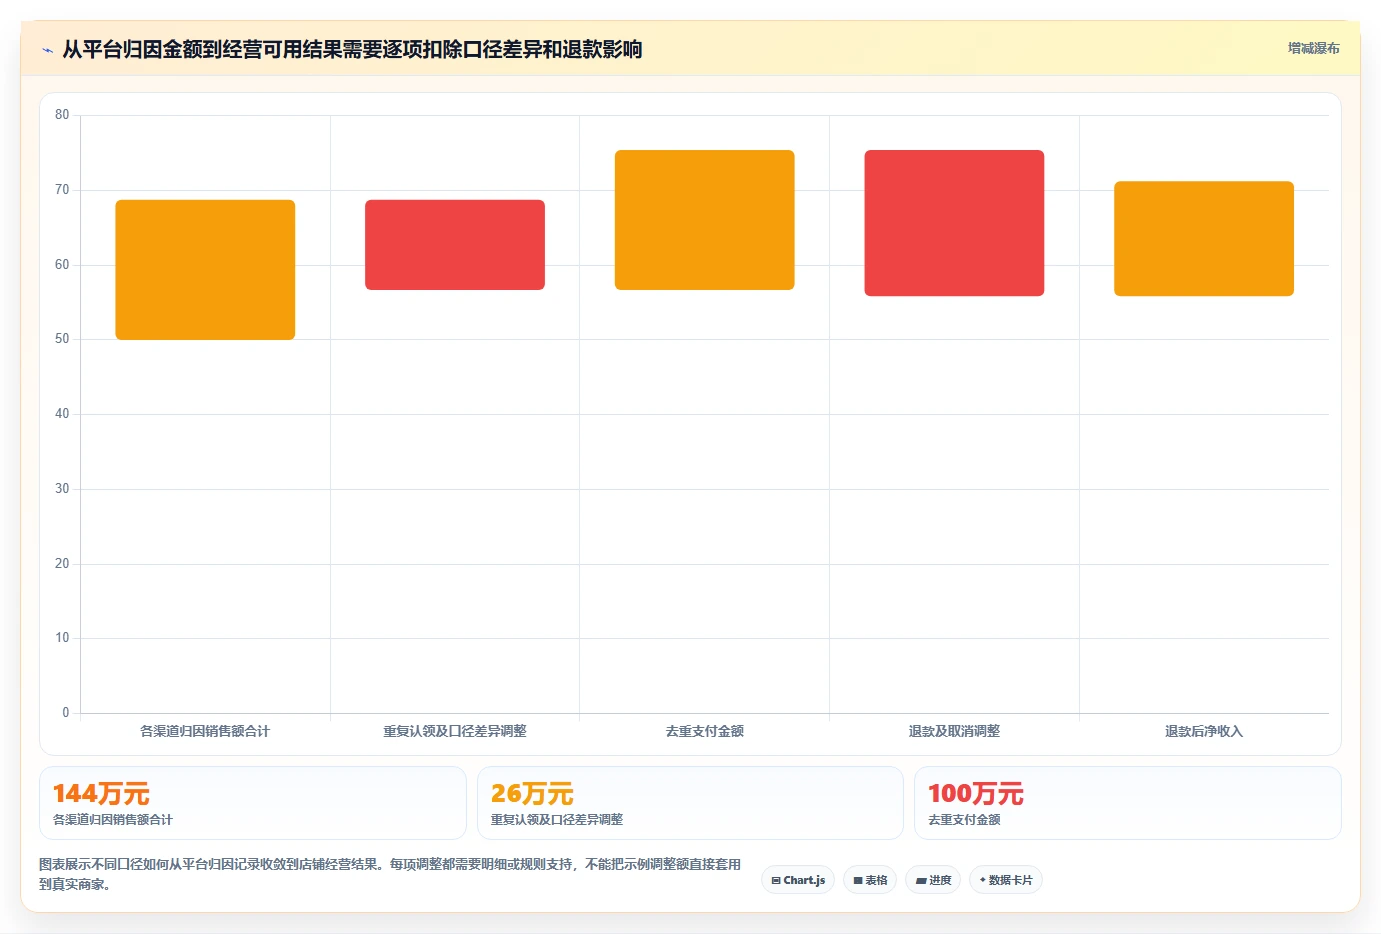This screenshot has width=1381, height=934.
Task: Click the red bar for 退款及取消调整
Action: 954,223
